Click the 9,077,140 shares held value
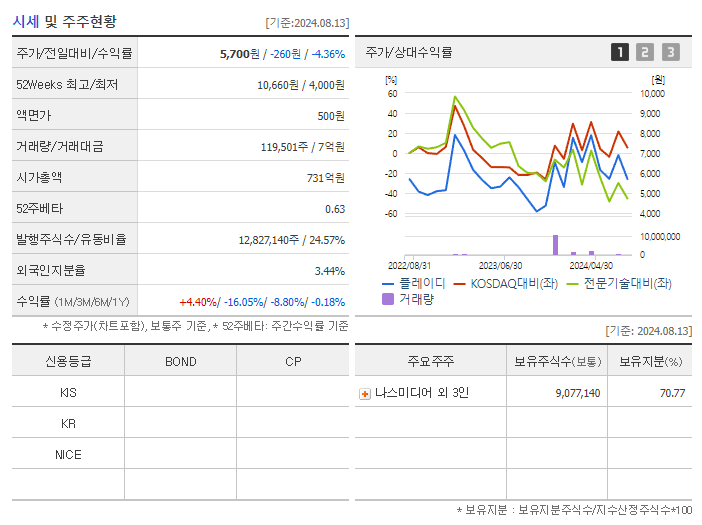The width and height of the screenshot is (702, 525). (578, 393)
